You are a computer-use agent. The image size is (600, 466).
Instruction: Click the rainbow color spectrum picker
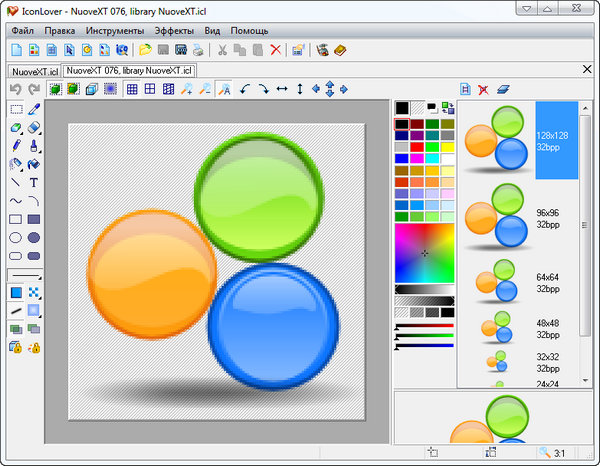pyautogui.click(x=425, y=253)
